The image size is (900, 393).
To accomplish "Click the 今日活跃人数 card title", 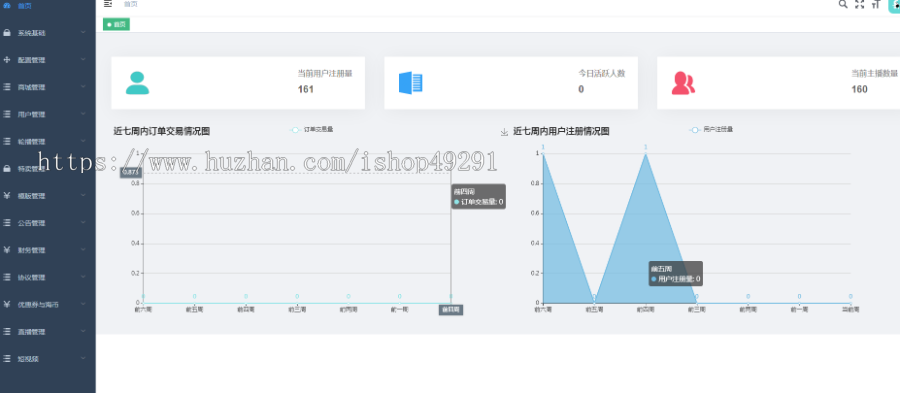I will [x=602, y=73].
